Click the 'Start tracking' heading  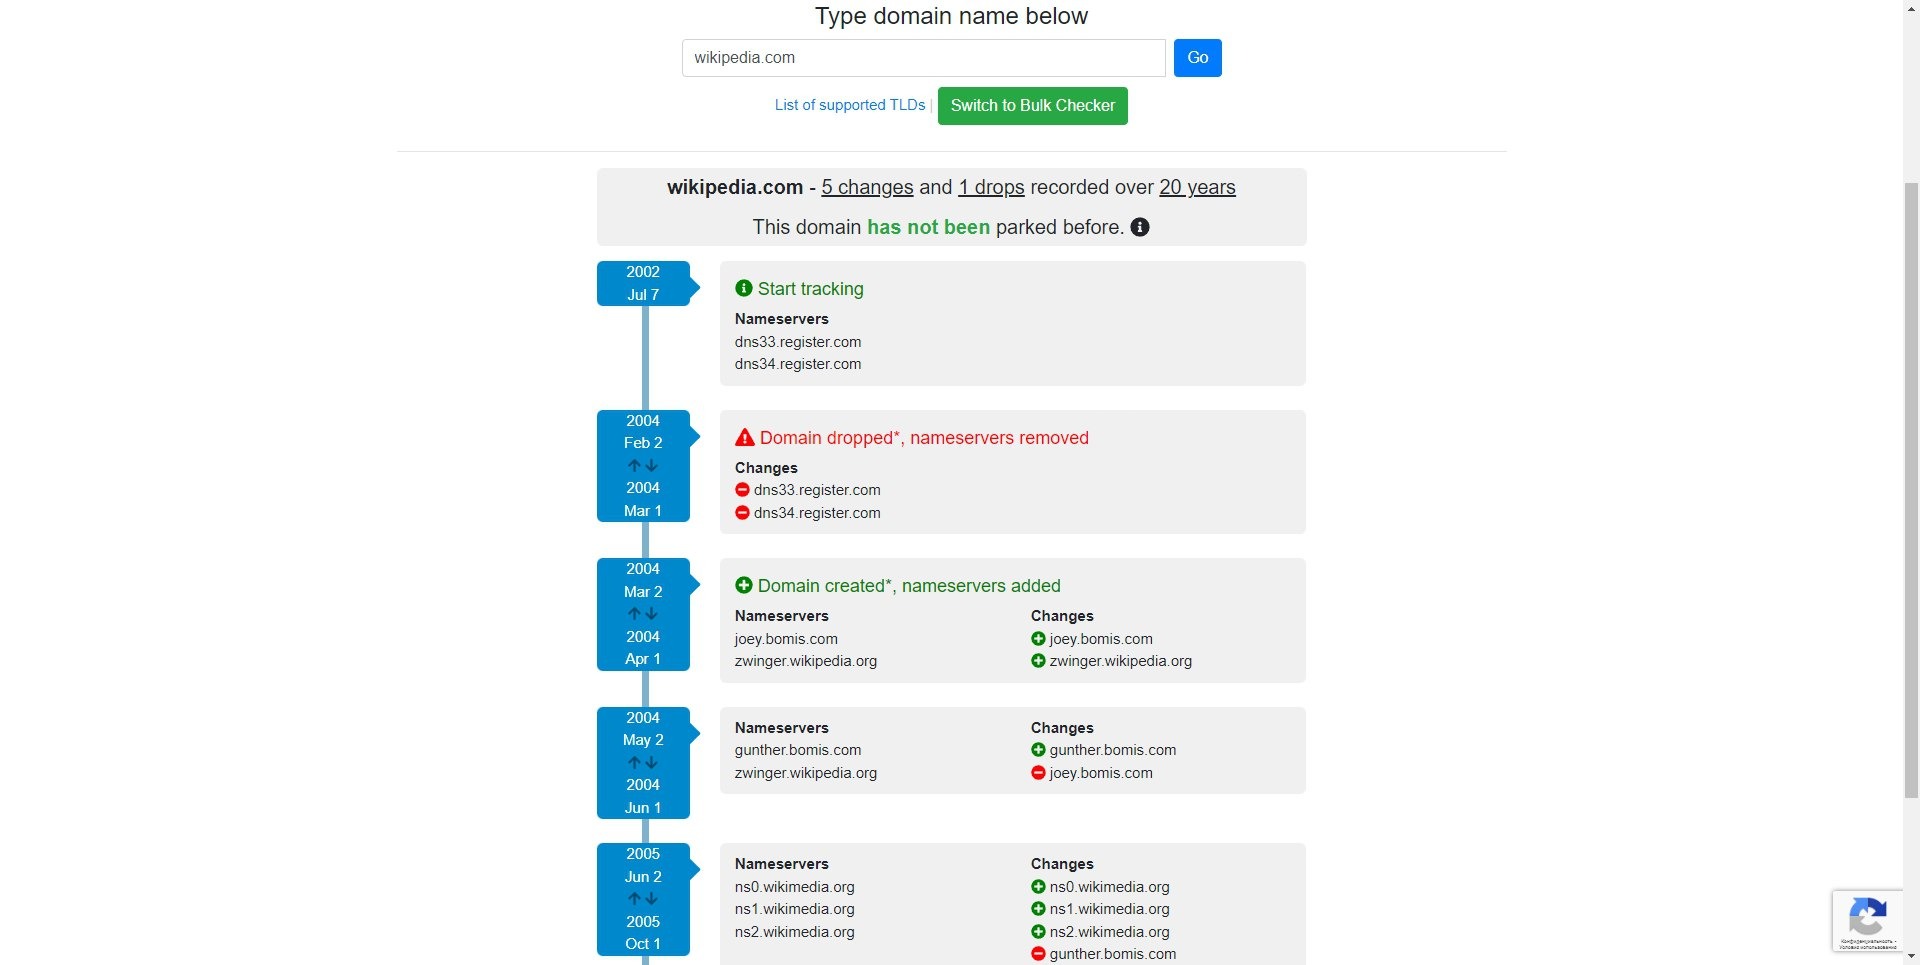(x=810, y=289)
